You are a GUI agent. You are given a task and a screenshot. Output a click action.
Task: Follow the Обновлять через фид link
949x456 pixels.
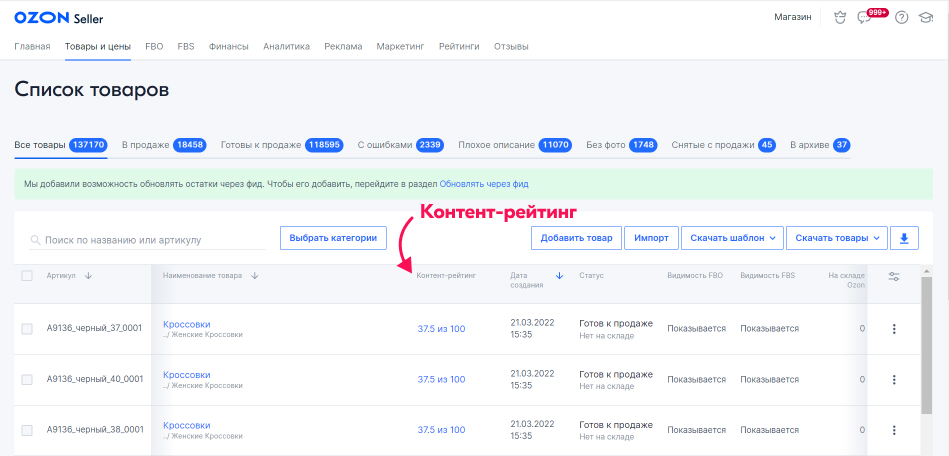tap(484, 184)
